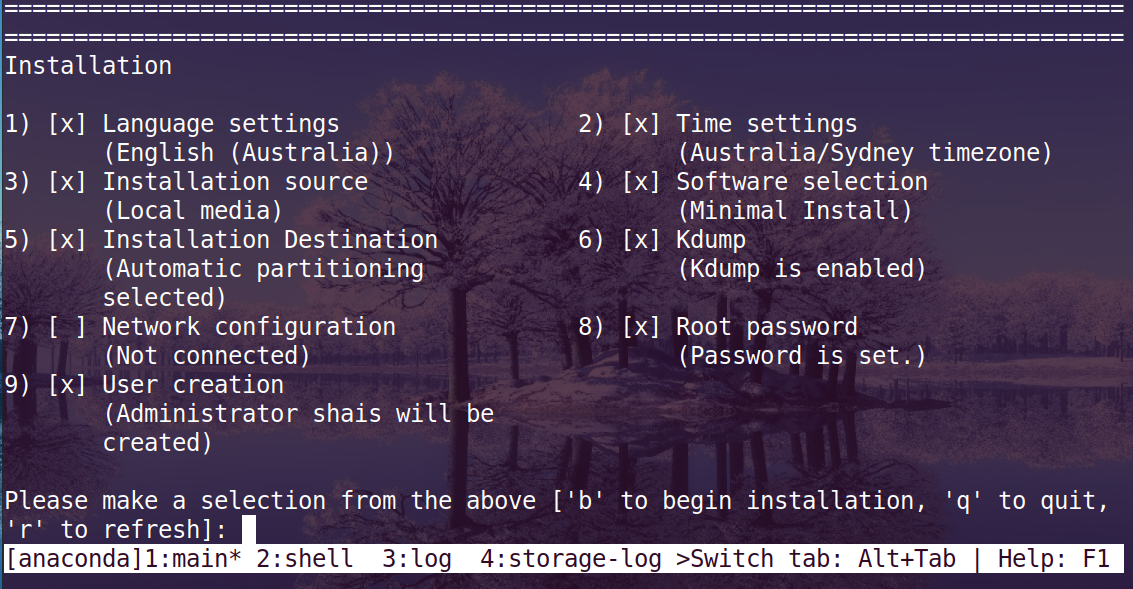Select the Language settings option

coord(220,124)
